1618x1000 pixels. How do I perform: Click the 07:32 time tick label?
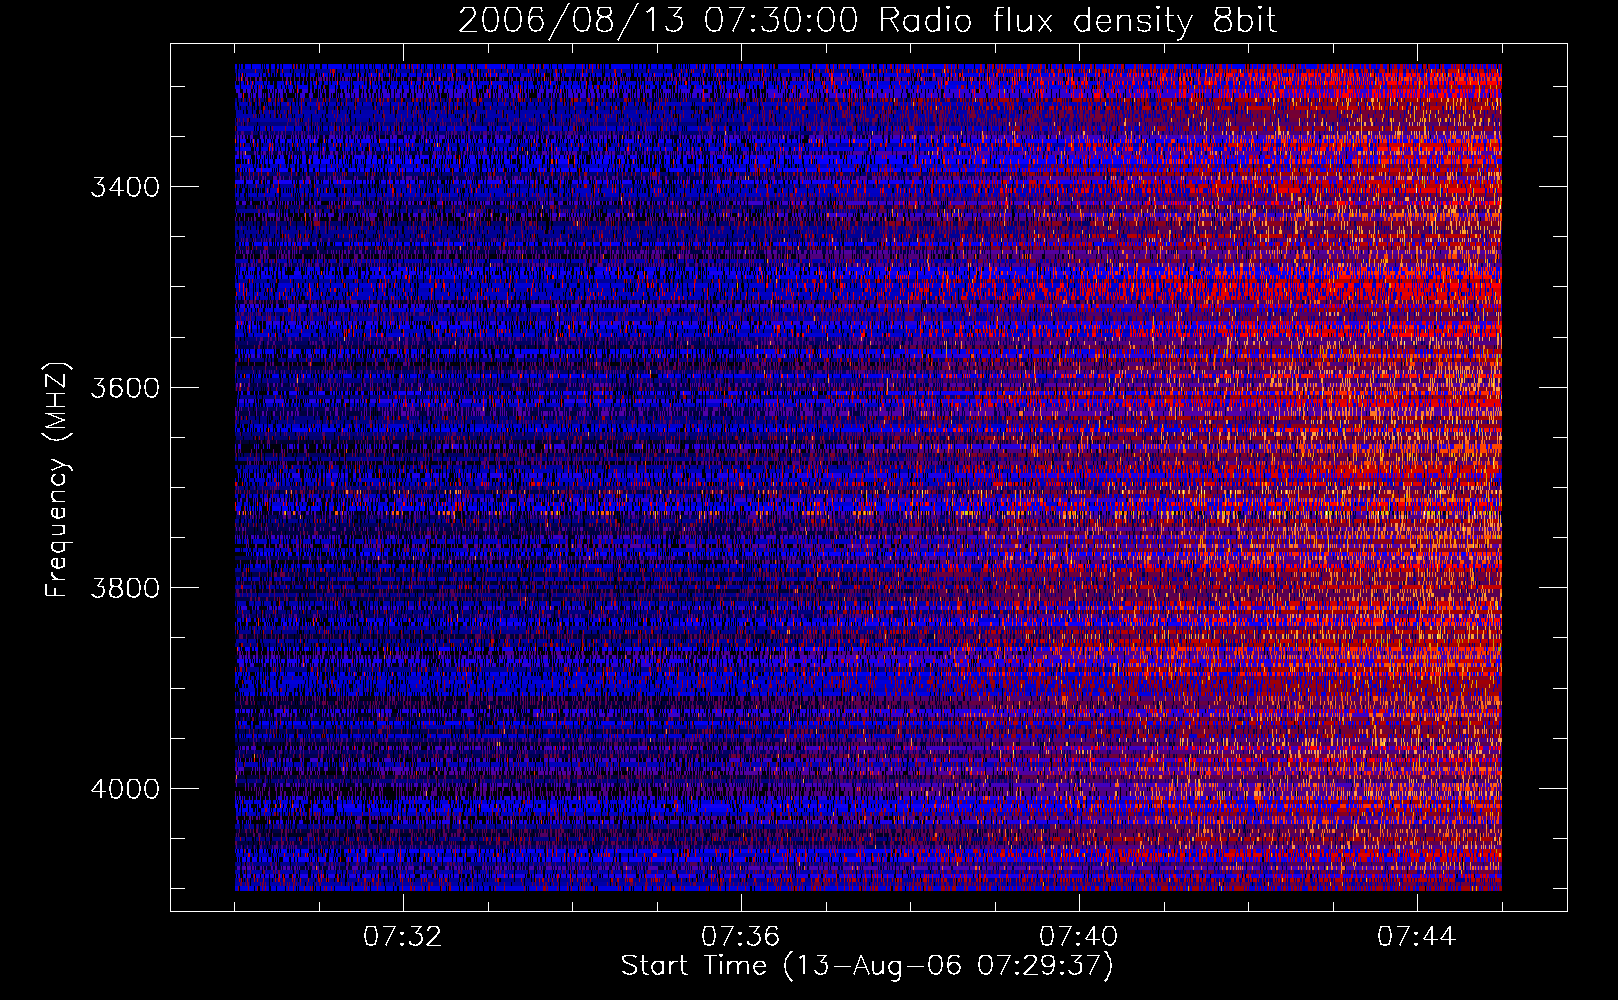pyautogui.click(x=403, y=937)
